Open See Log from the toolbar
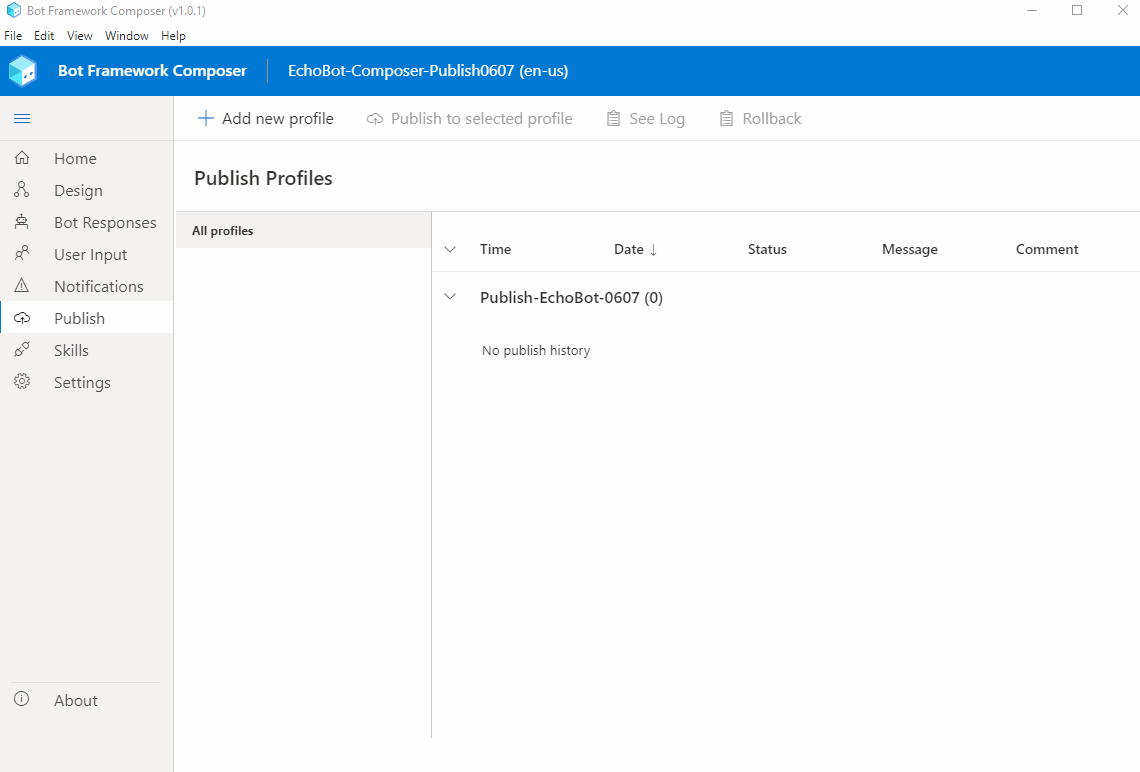Image resolution: width=1140 pixels, height=772 pixels. [x=645, y=118]
